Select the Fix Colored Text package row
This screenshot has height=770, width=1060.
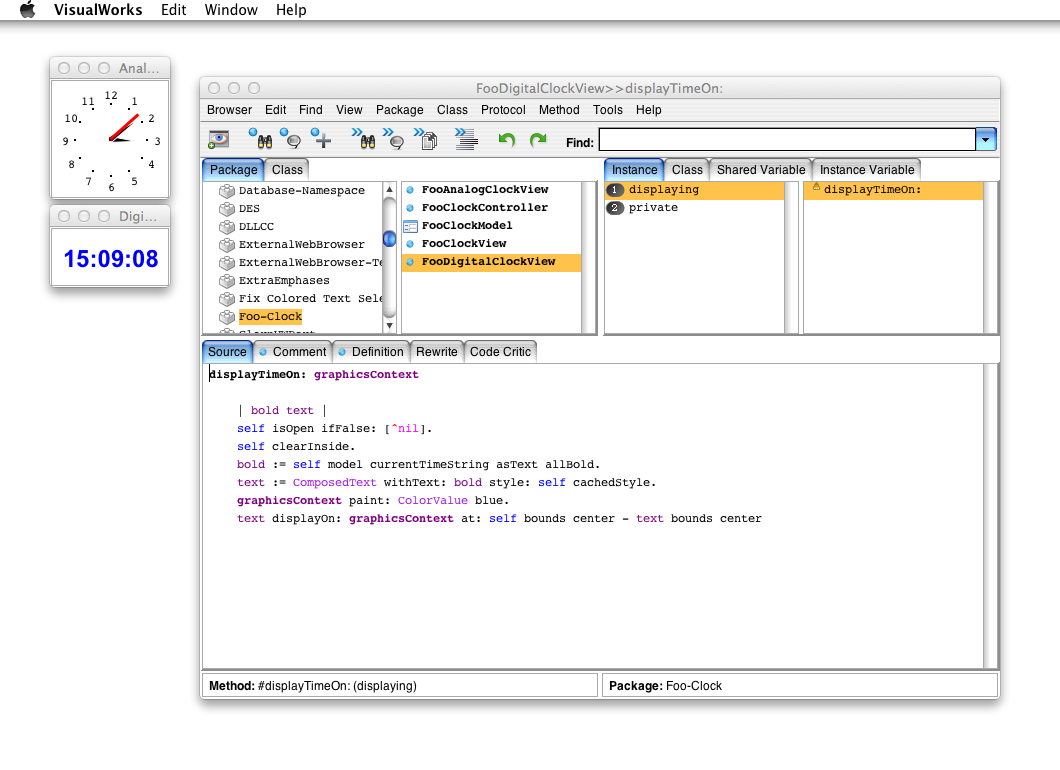tap(301, 299)
